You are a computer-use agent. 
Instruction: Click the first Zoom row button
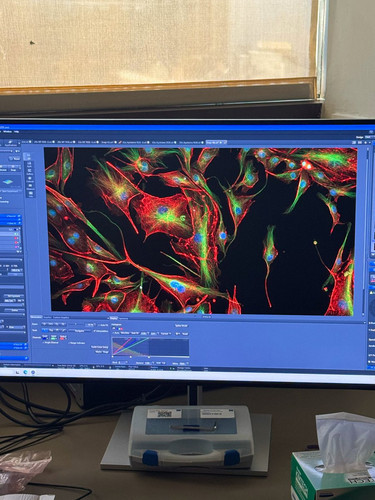click(44, 324)
